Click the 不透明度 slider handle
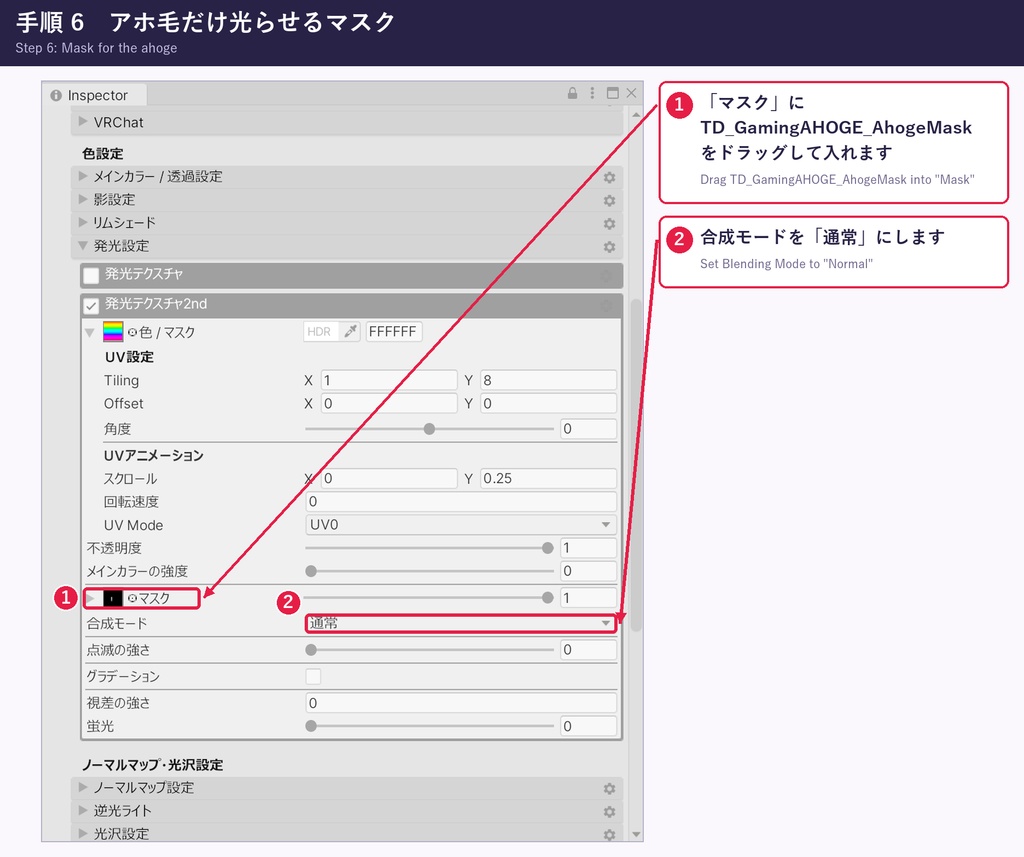This screenshot has width=1024, height=857. point(547,548)
